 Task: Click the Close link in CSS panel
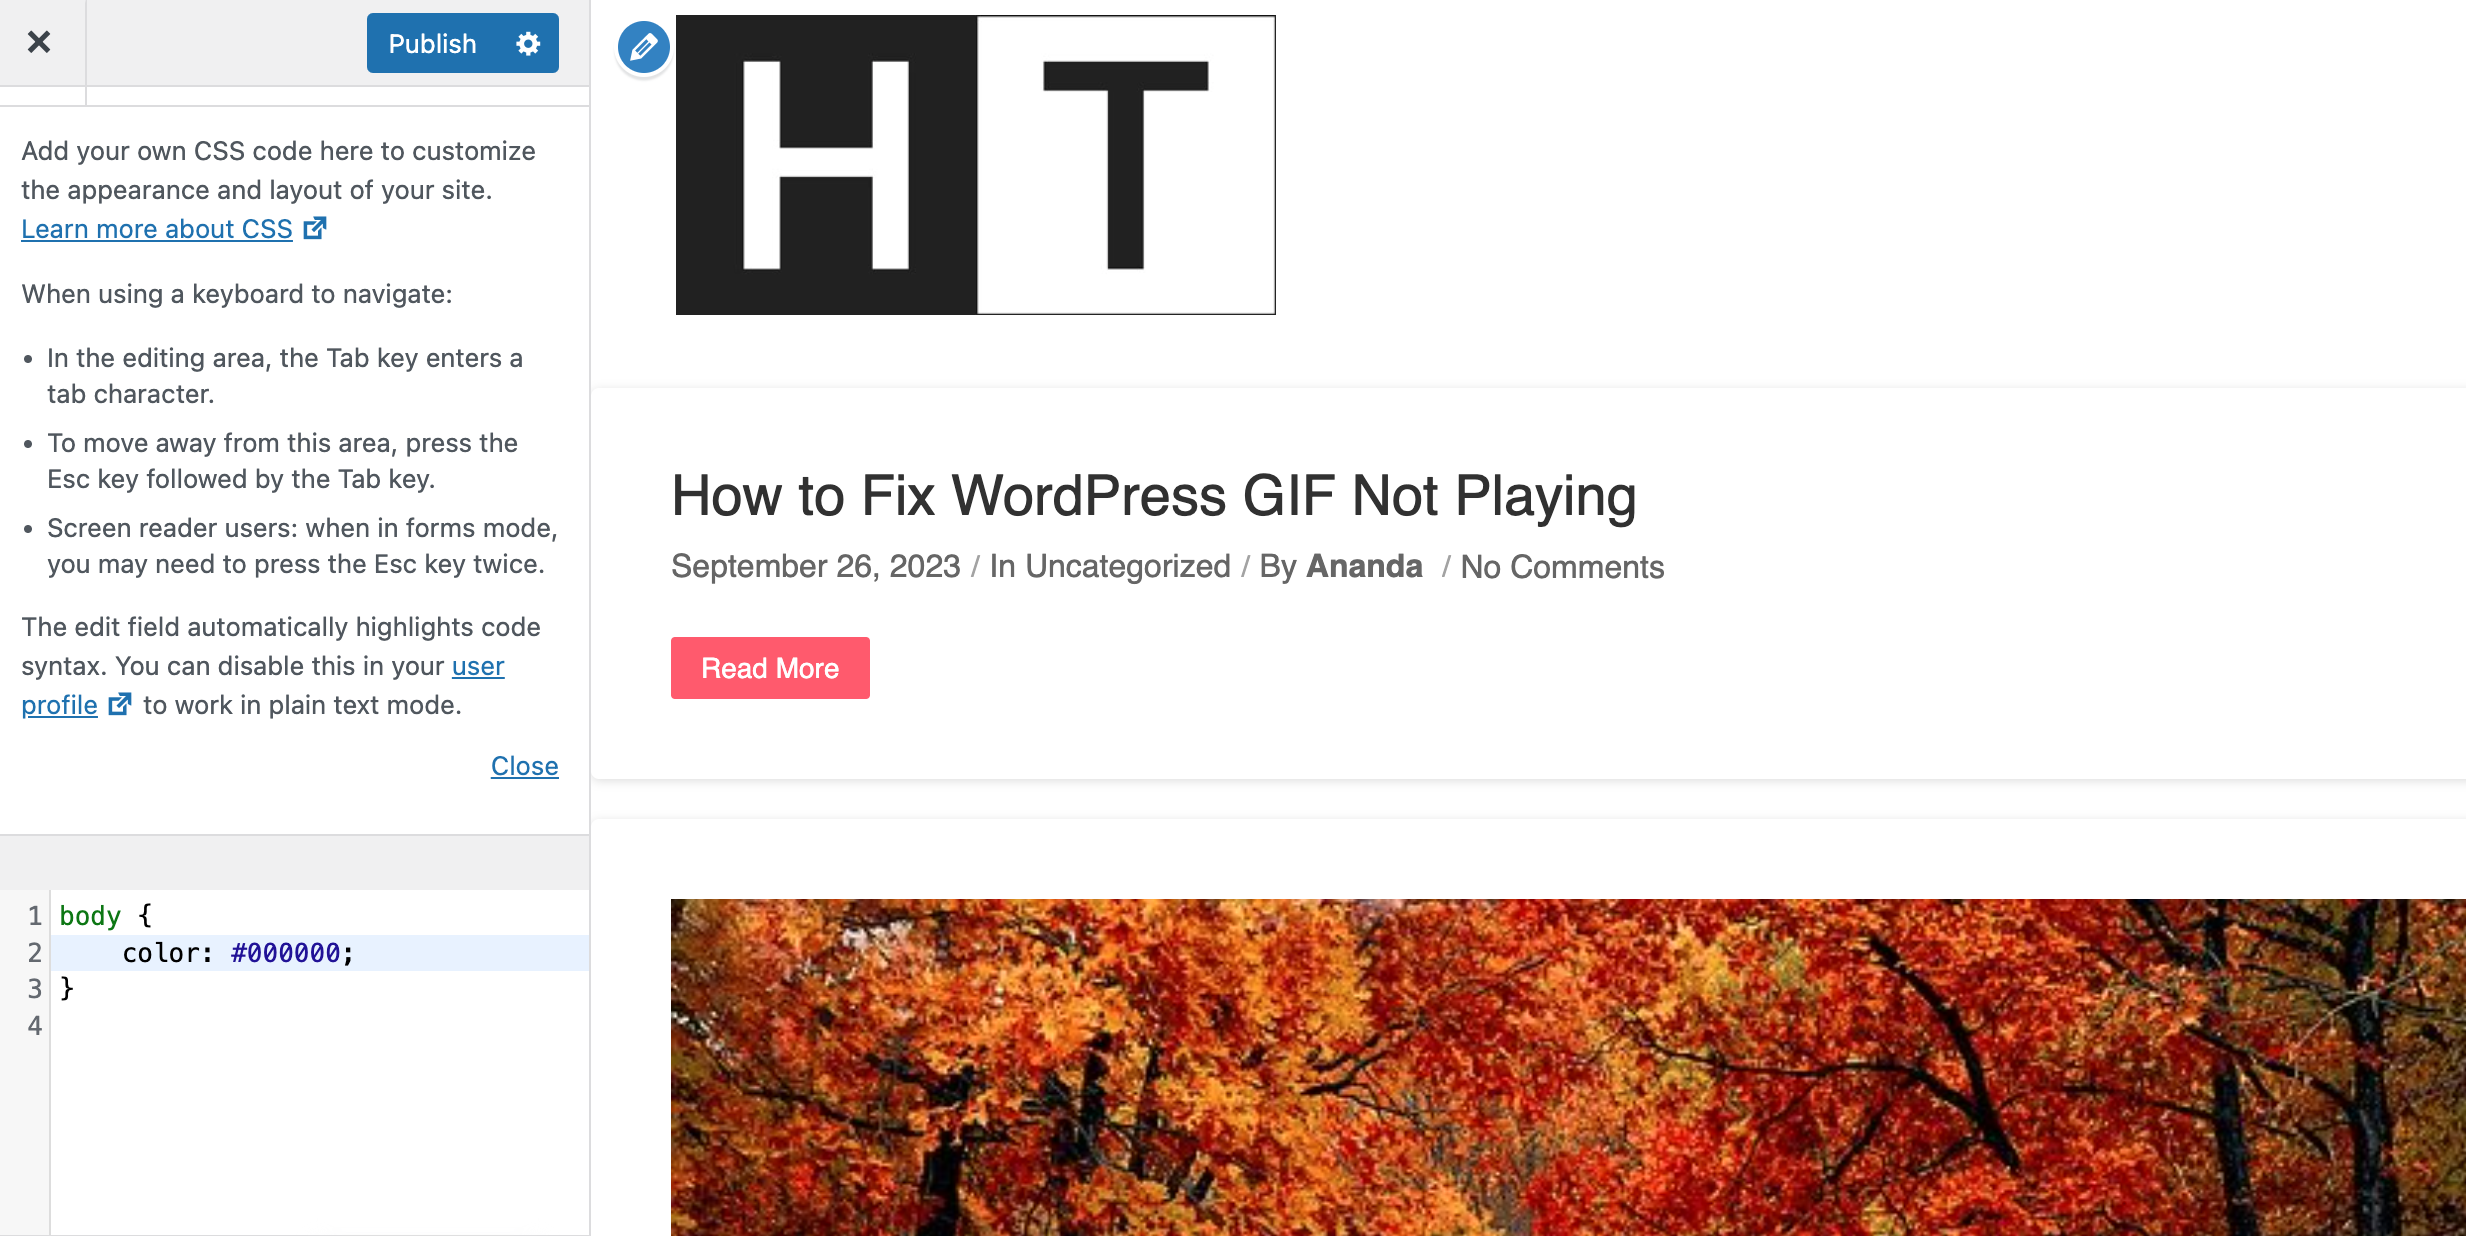523,766
